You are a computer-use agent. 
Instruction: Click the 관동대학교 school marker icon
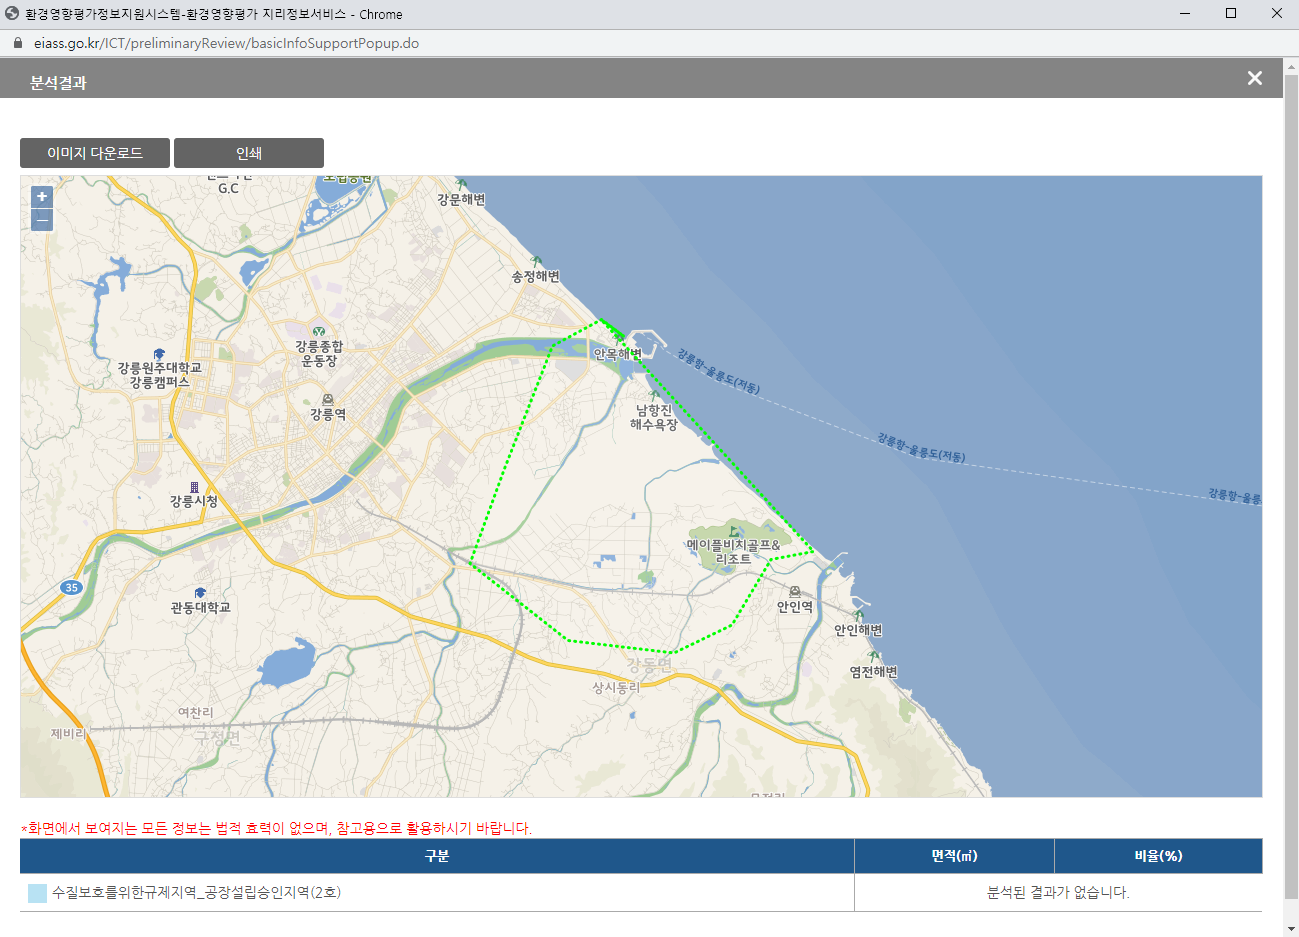pyautogui.click(x=200, y=593)
